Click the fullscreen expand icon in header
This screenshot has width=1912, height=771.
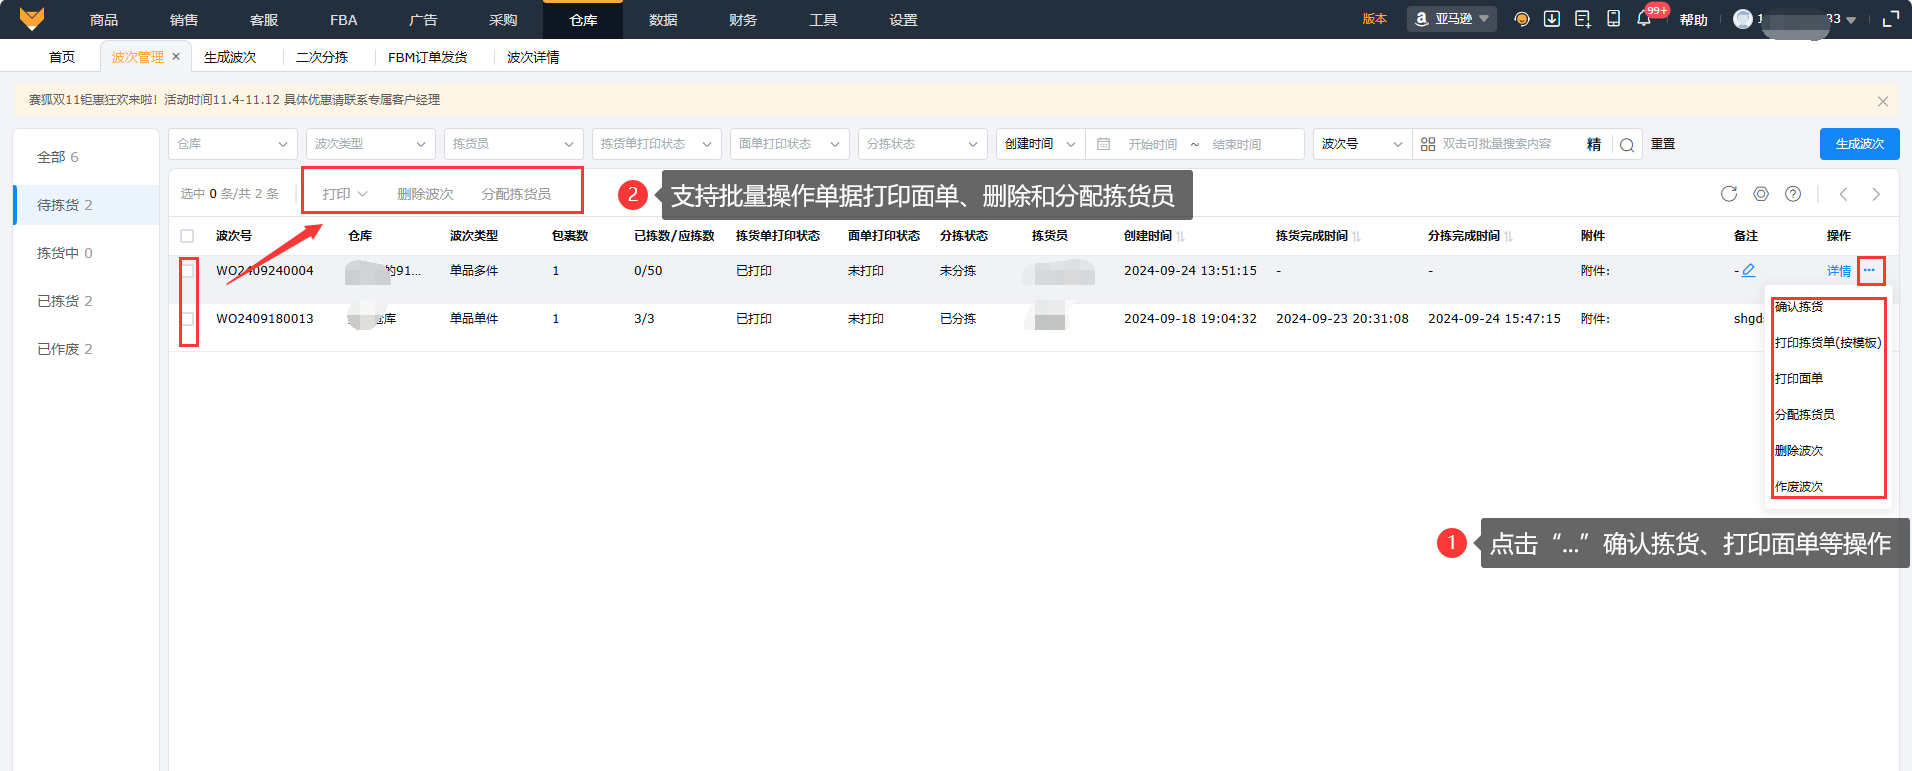(x=1890, y=19)
